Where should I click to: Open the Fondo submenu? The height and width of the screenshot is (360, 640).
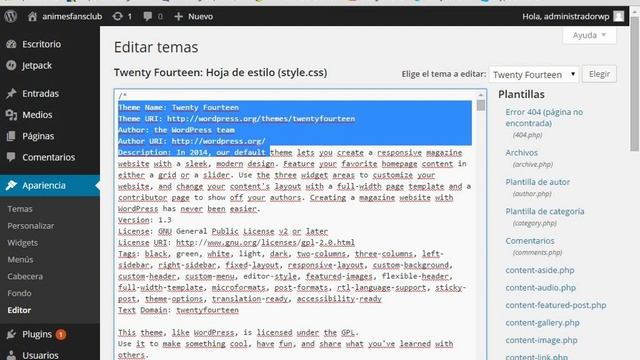point(19,293)
